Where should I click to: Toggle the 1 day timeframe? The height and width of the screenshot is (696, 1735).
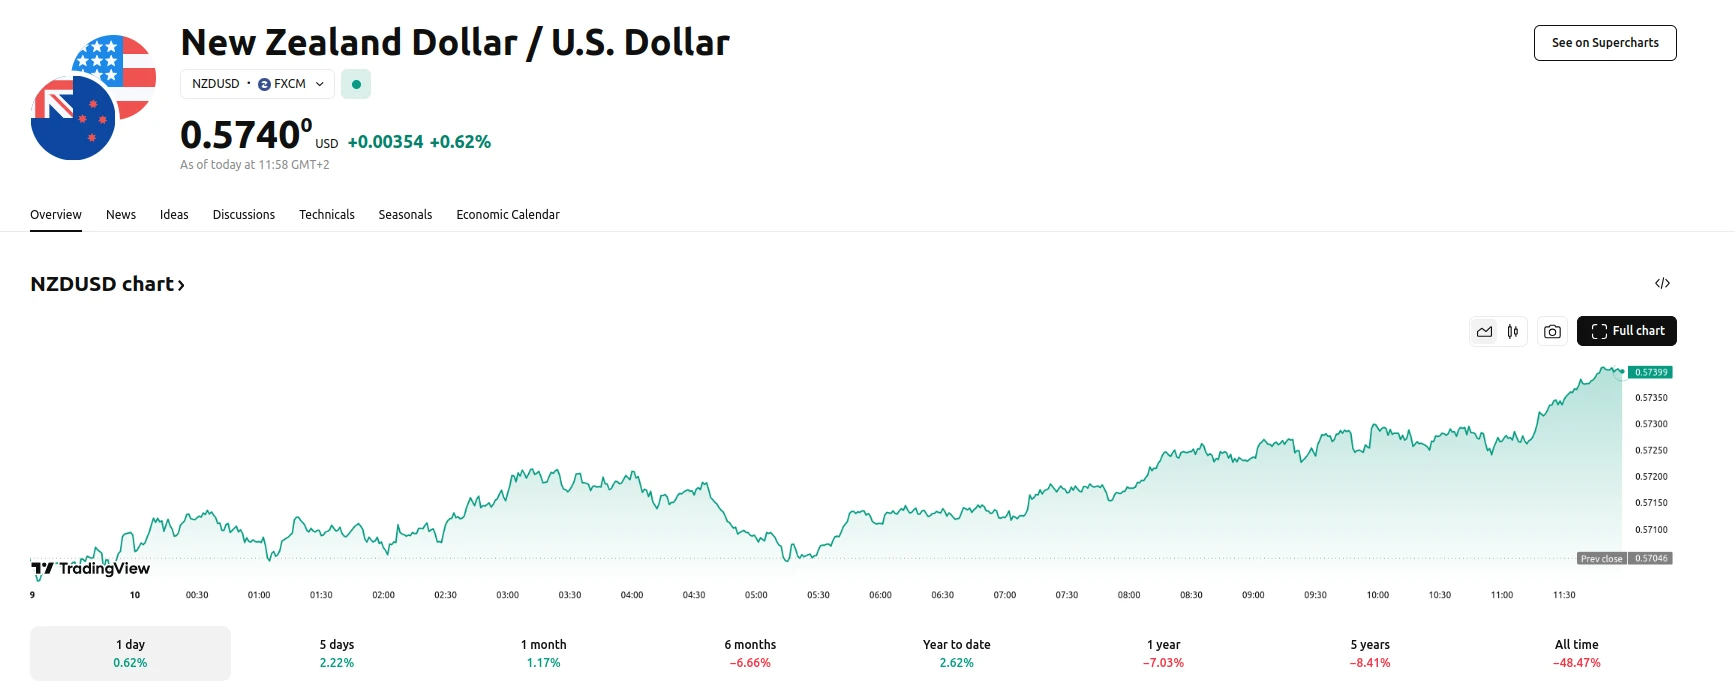pyautogui.click(x=129, y=652)
